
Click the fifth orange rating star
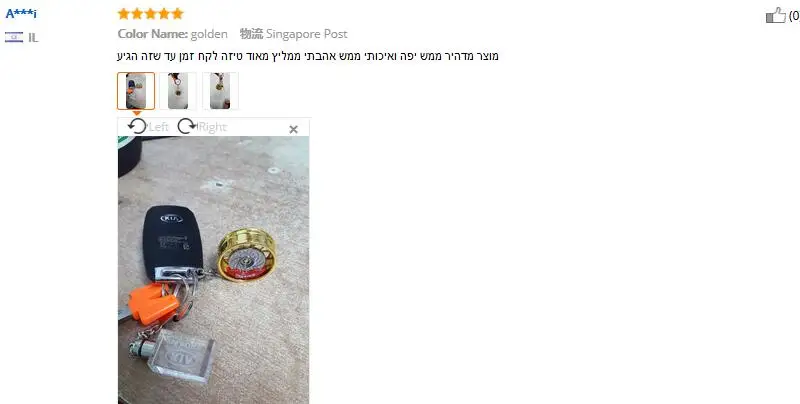(x=177, y=14)
